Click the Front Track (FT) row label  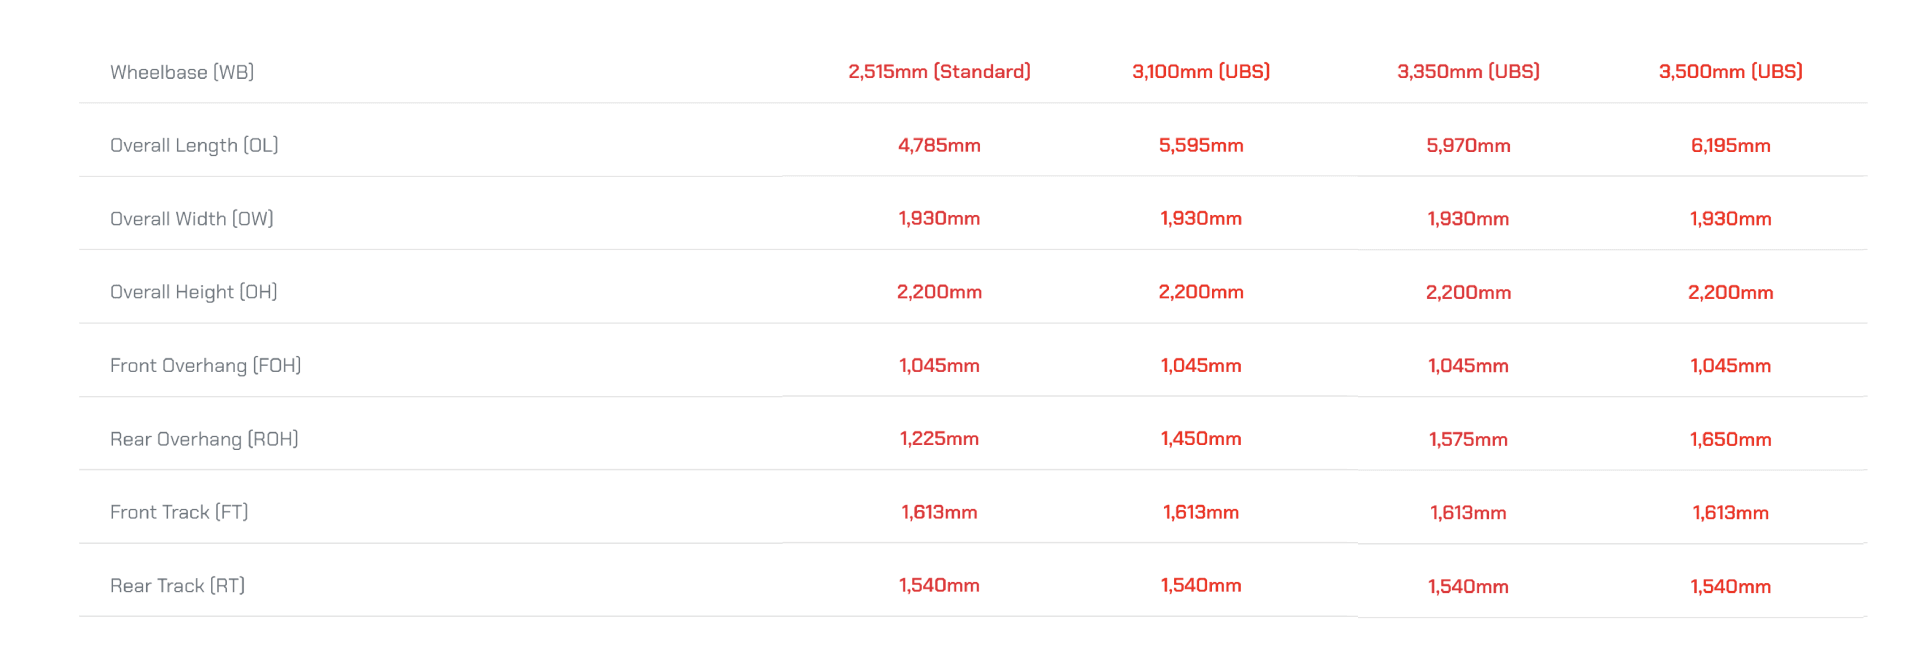(179, 512)
